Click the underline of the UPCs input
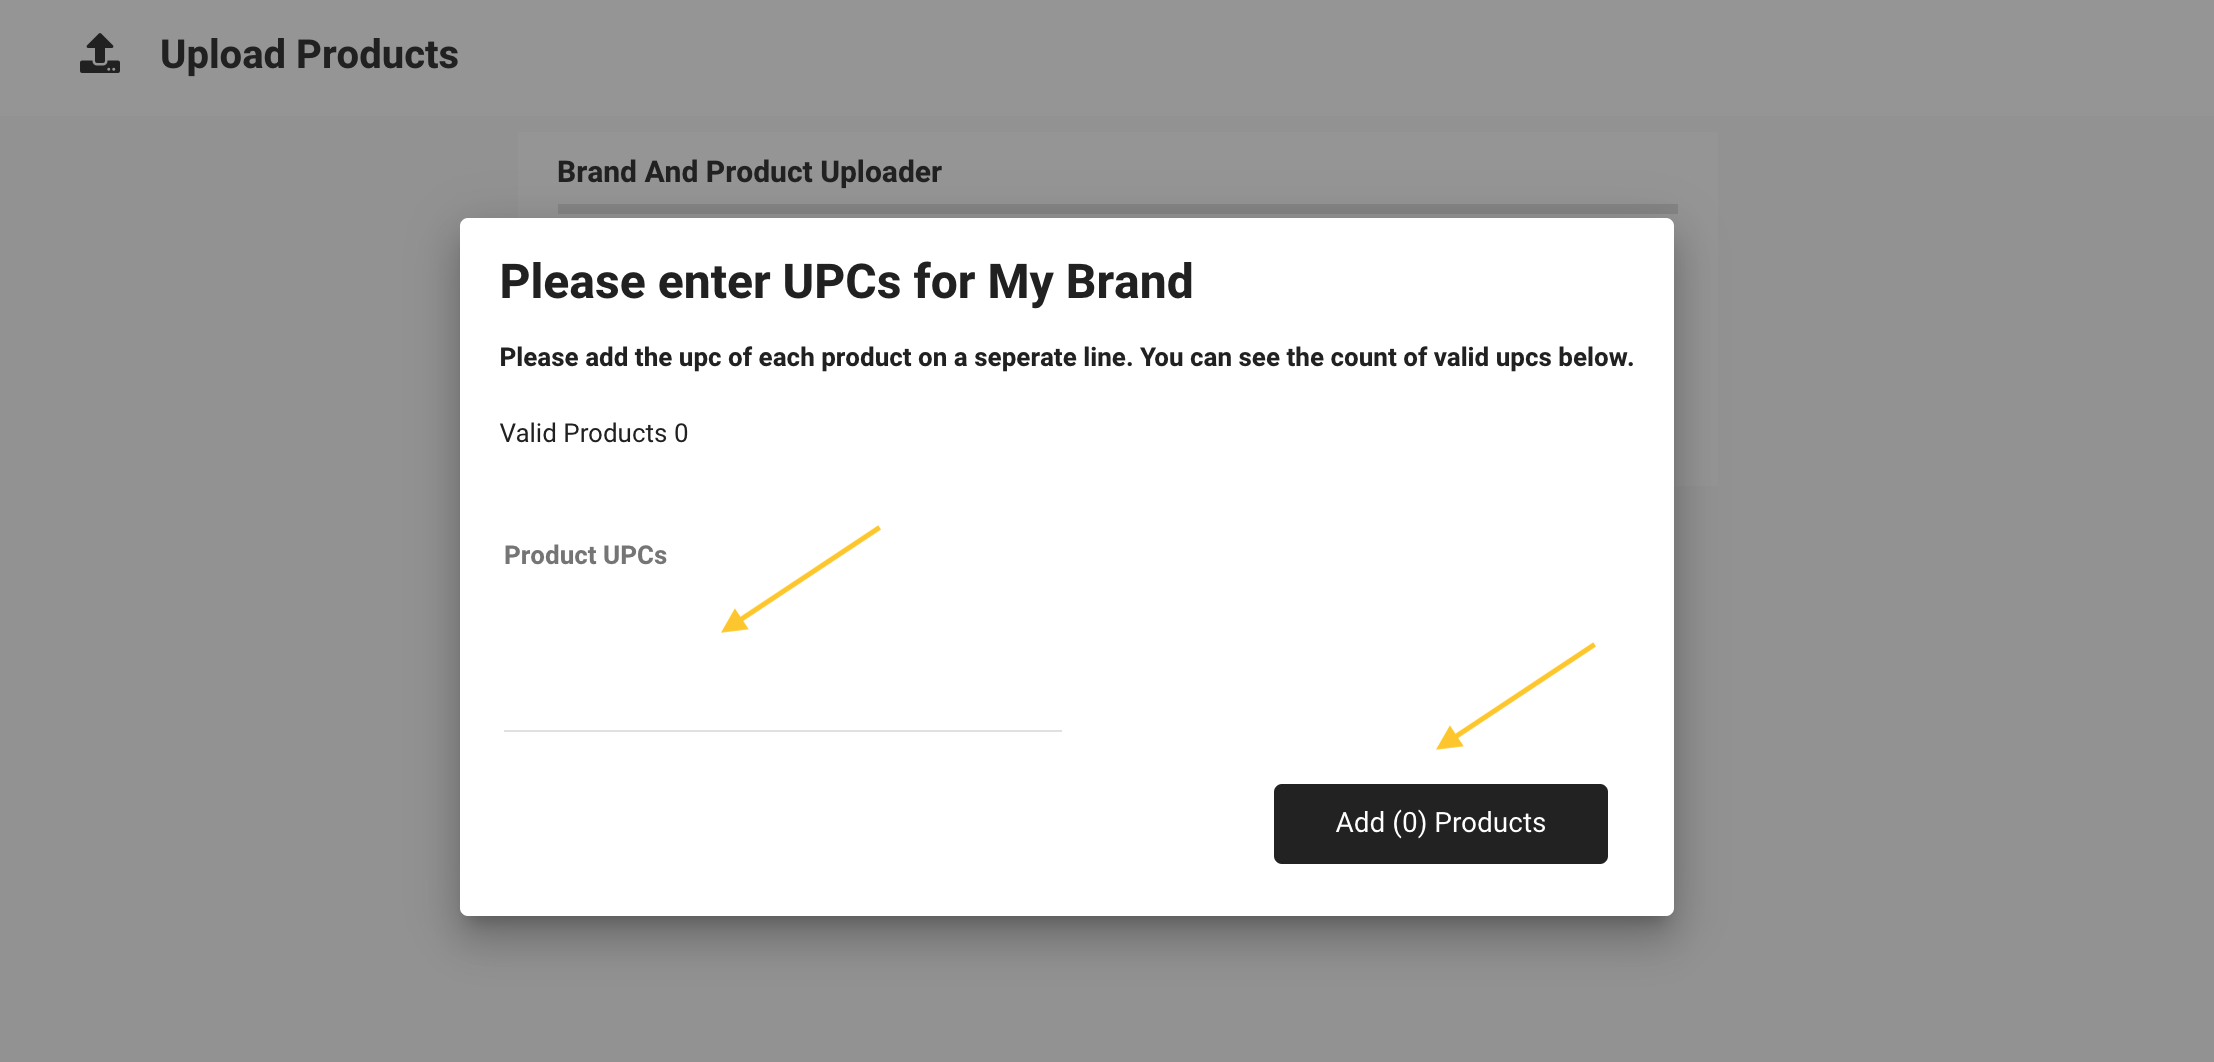The image size is (2214, 1062). (782, 731)
